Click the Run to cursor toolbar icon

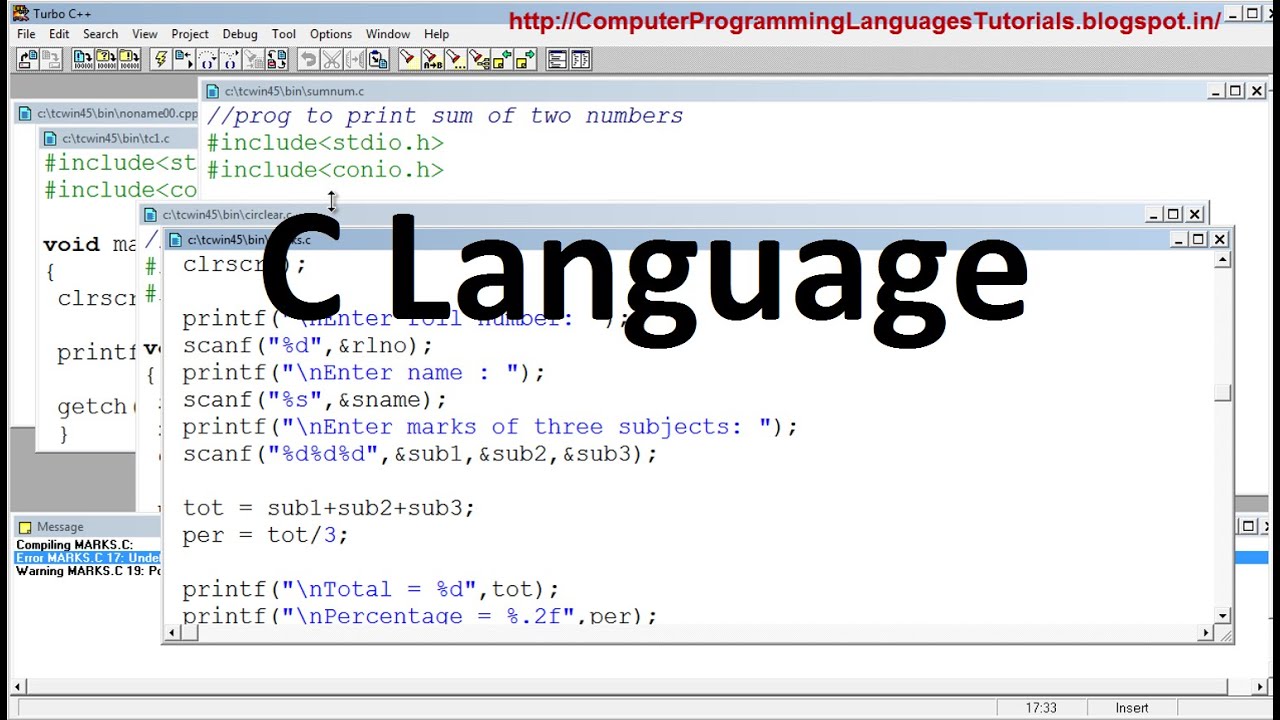[183, 60]
